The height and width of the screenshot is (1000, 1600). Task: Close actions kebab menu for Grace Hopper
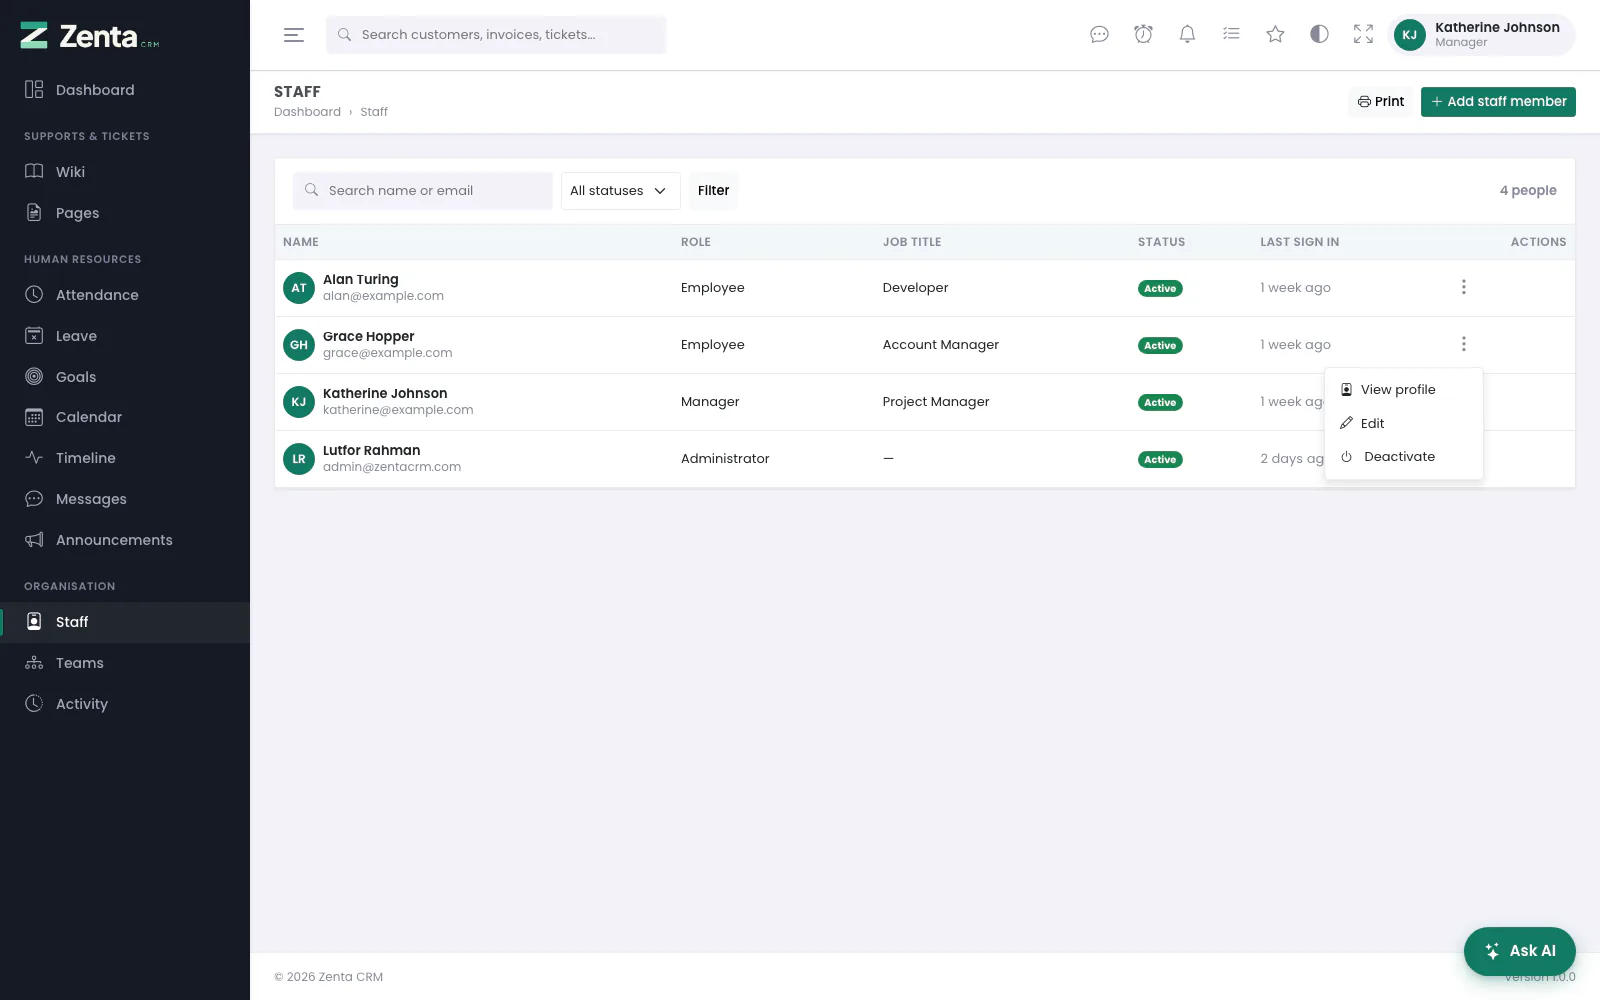pyautogui.click(x=1464, y=344)
